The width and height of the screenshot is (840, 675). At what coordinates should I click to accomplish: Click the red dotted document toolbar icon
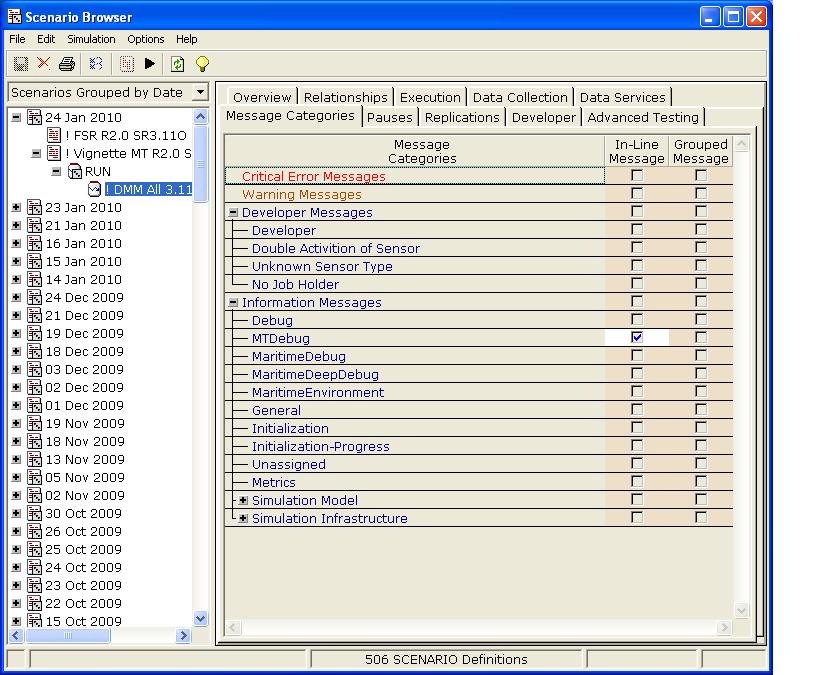pyautogui.click(x=127, y=64)
